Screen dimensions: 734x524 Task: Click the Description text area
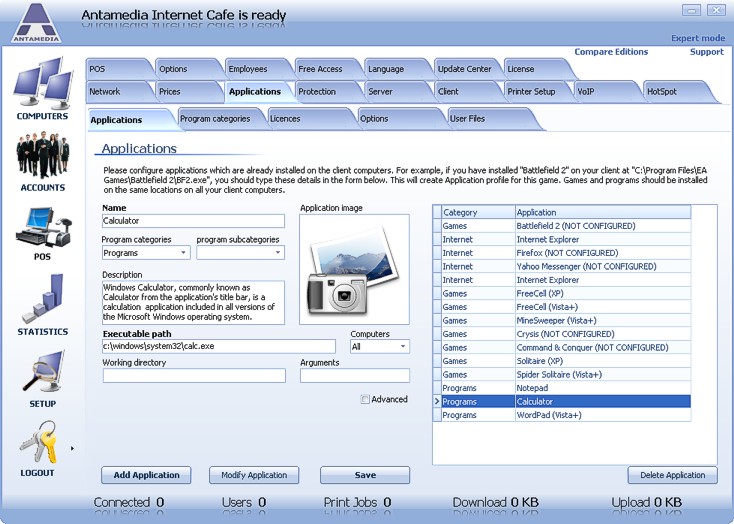pyautogui.click(x=193, y=303)
